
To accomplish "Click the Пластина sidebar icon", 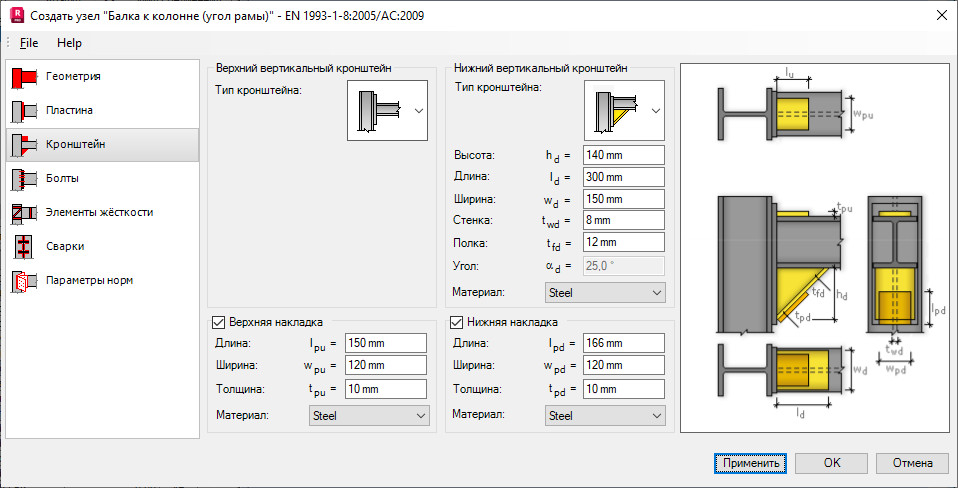I will pyautogui.click(x=25, y=111).
